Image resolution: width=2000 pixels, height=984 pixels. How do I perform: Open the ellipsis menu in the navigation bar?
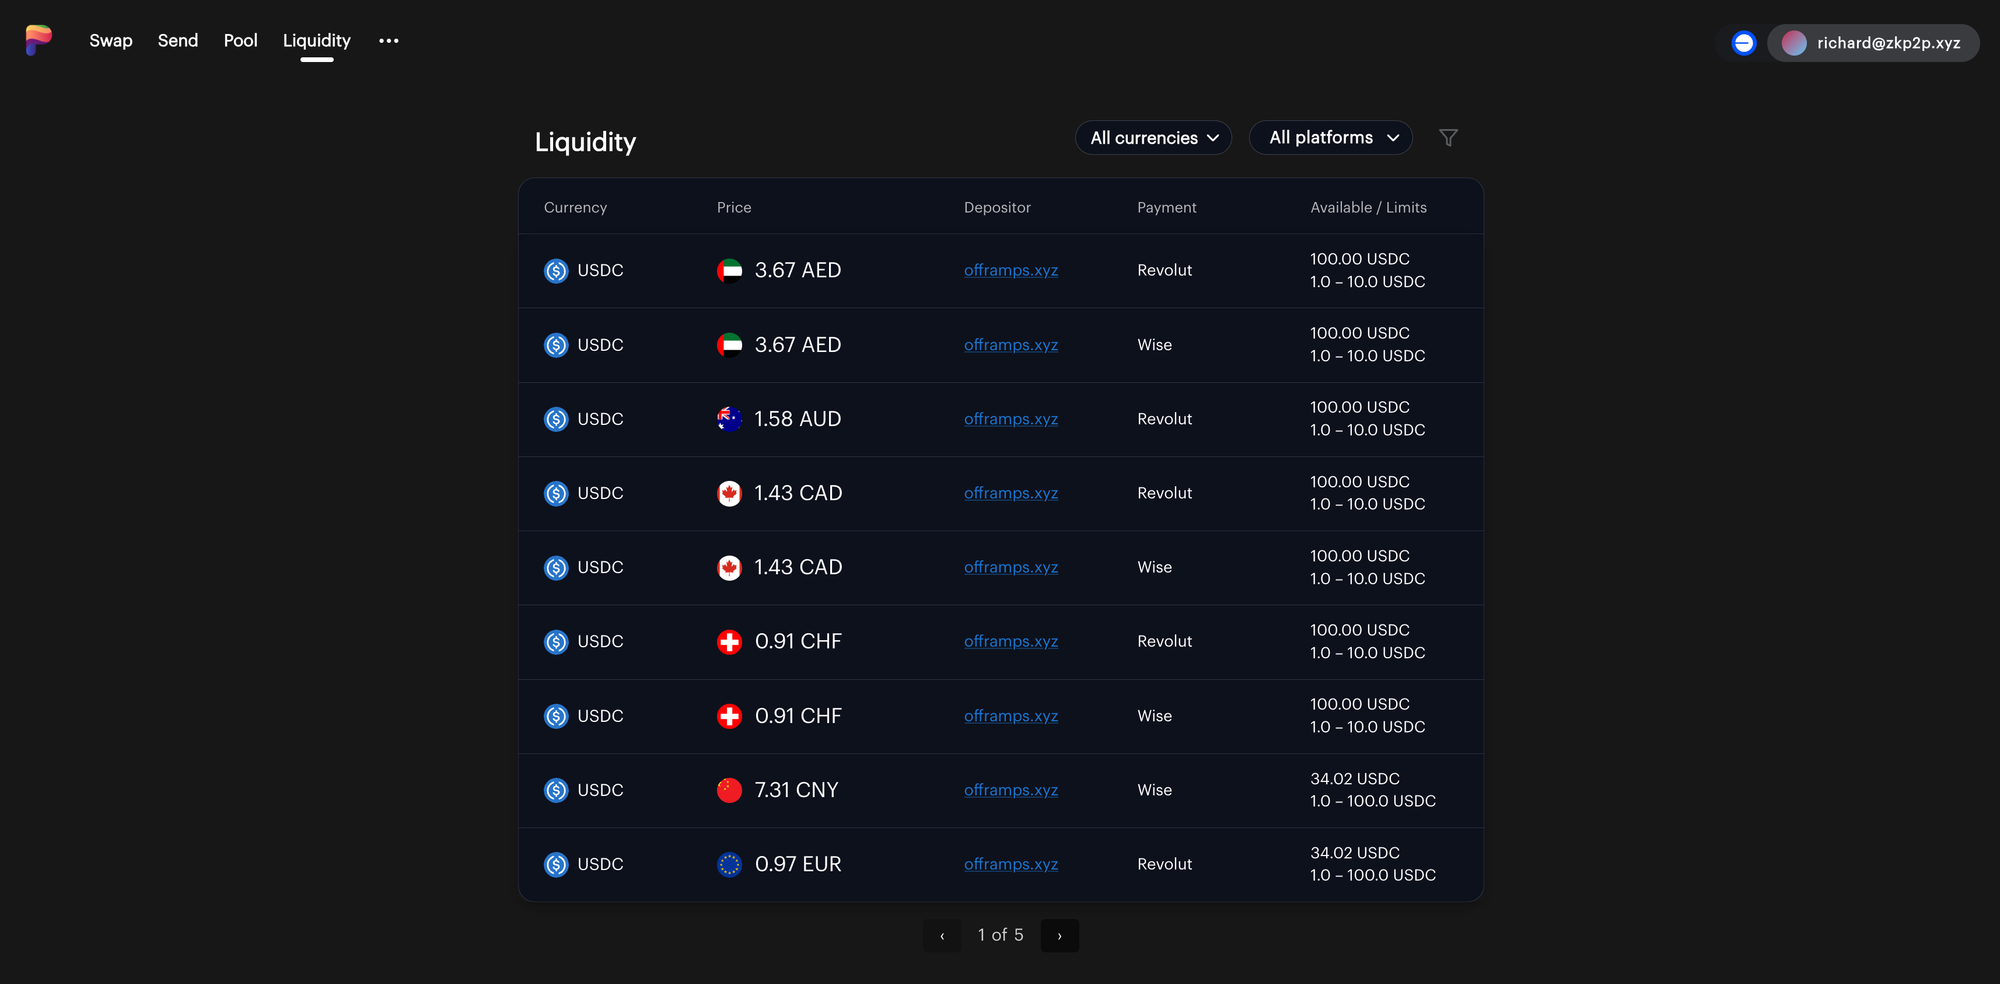[388, 40]
